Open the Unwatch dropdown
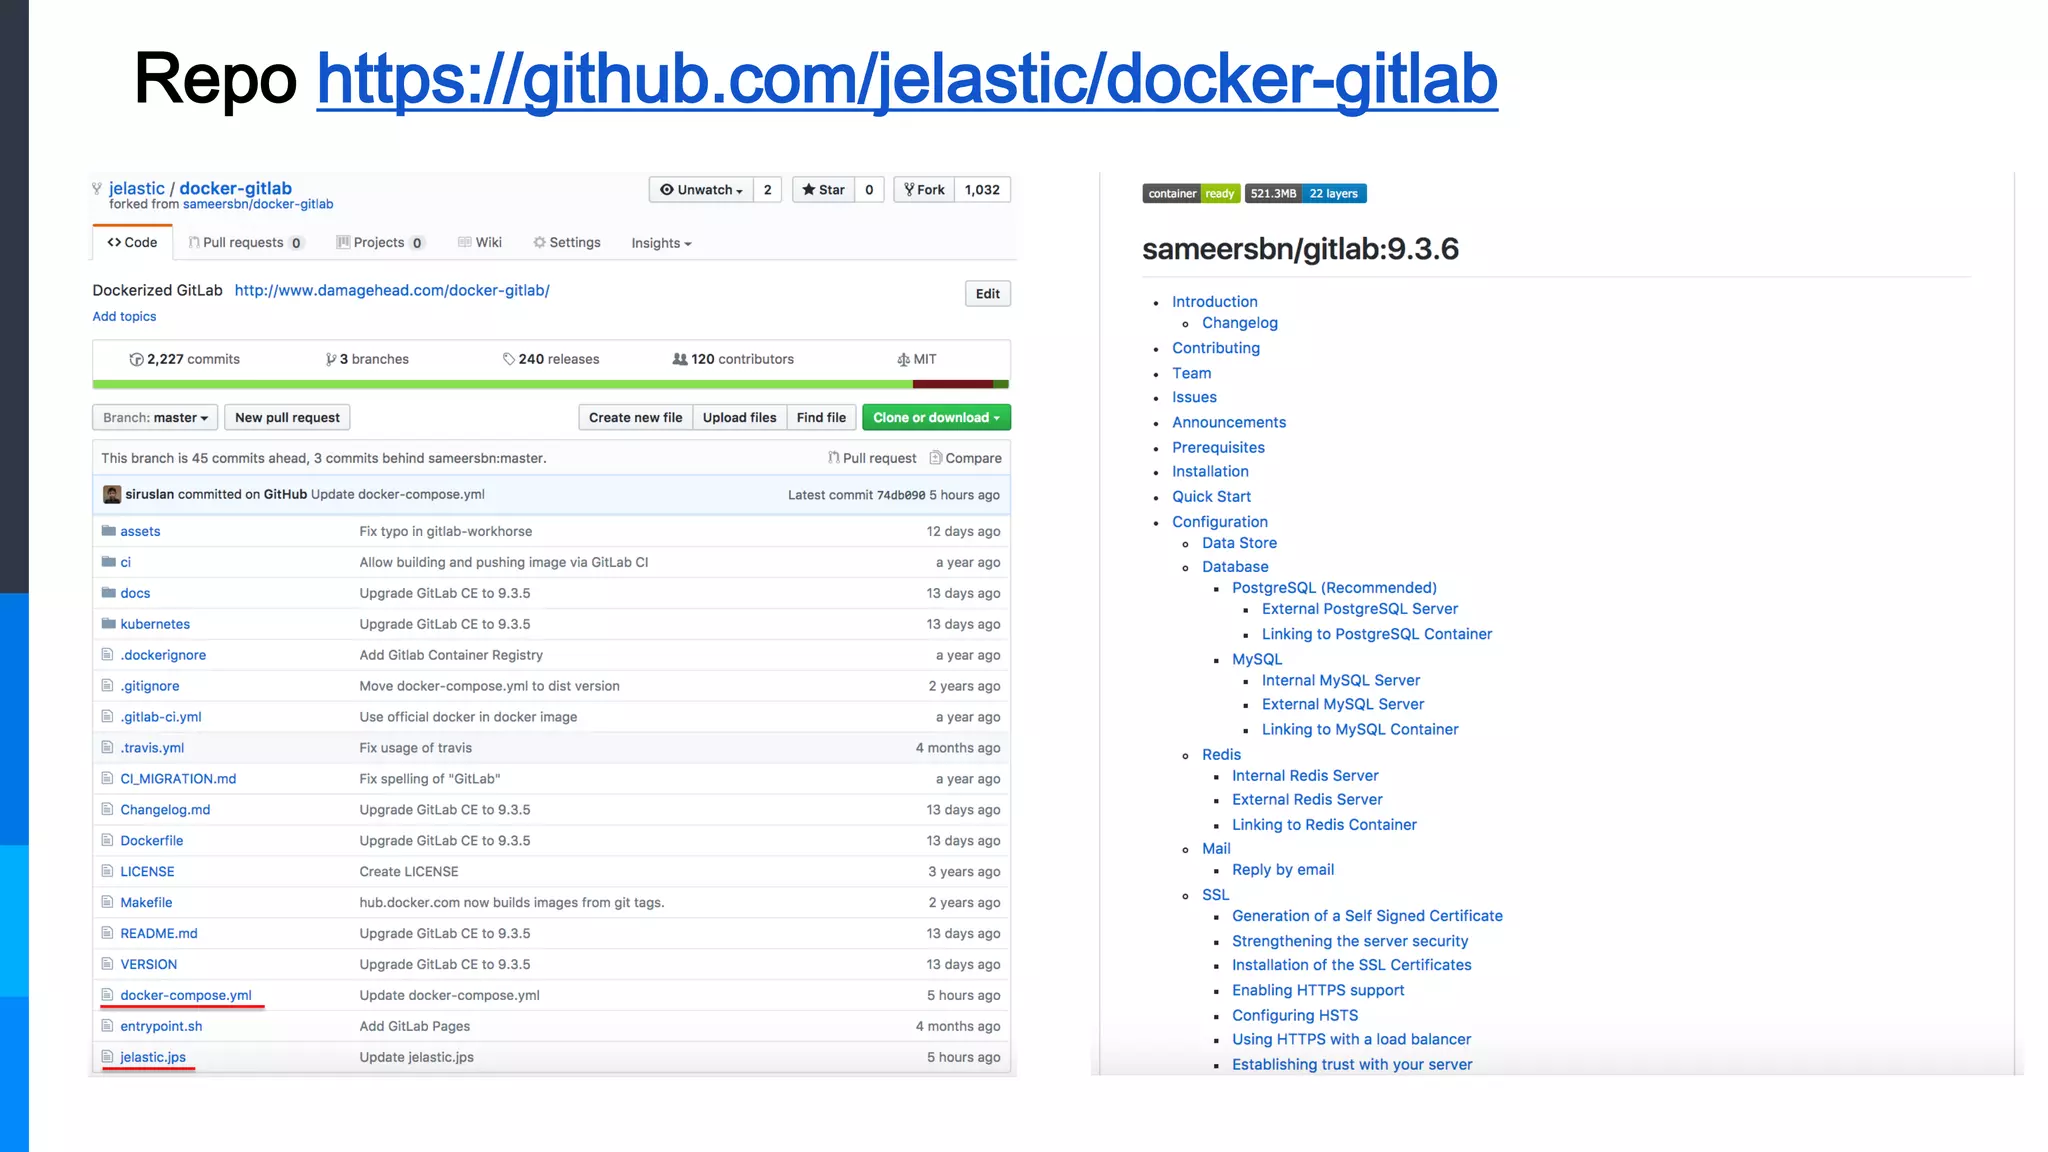The image size is (2048, 1152). click(701, 190)
